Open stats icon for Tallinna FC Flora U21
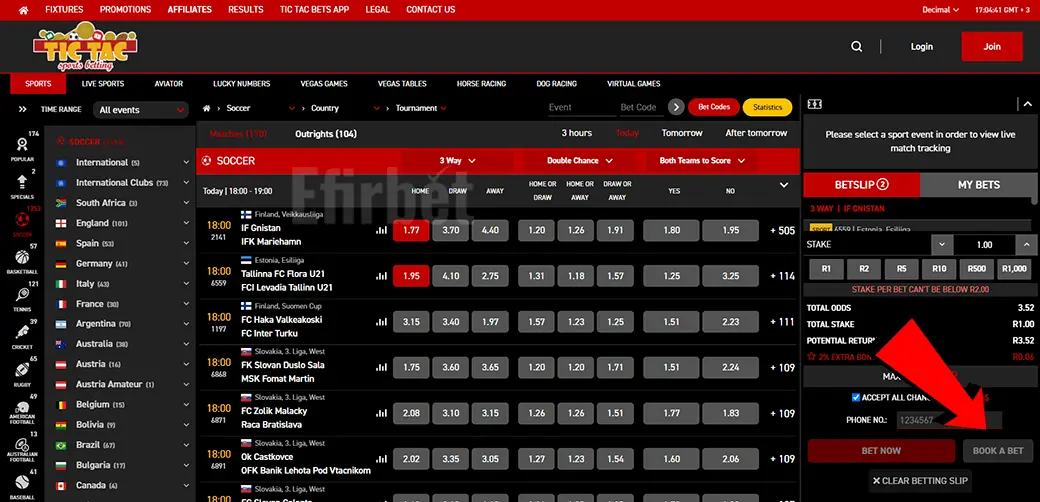Image resolution: width=1040 pixels, height=502 pixels. (381, 276)
